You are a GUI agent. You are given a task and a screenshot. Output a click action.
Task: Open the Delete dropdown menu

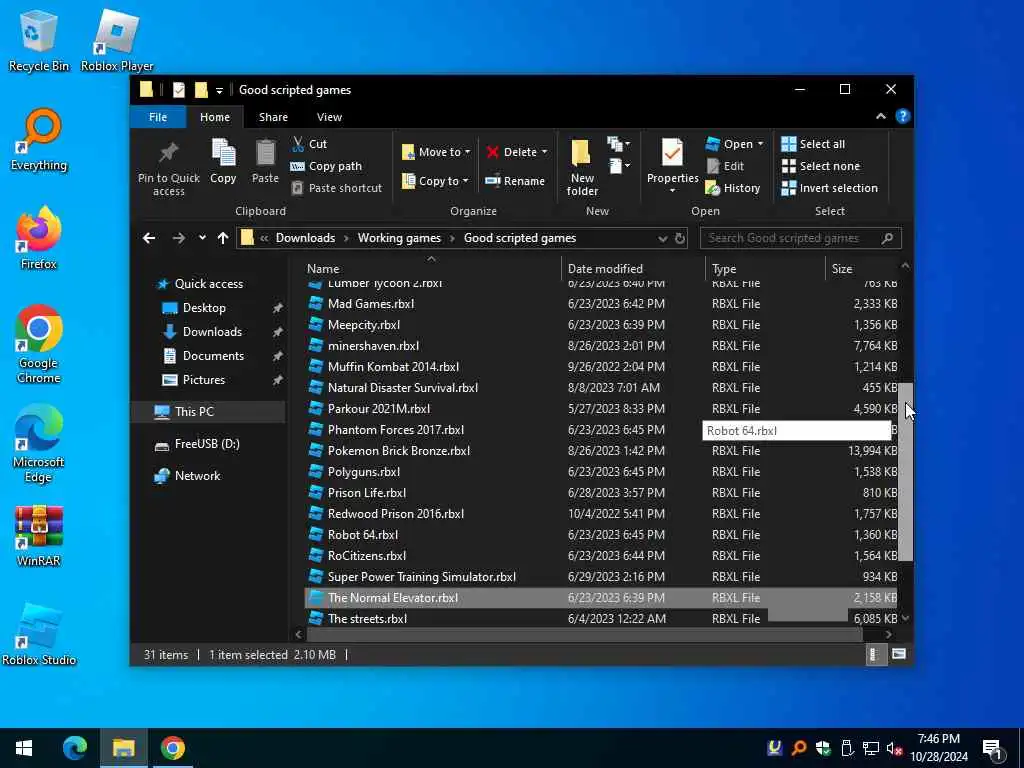pyautogui.click(x=517, y=152)
